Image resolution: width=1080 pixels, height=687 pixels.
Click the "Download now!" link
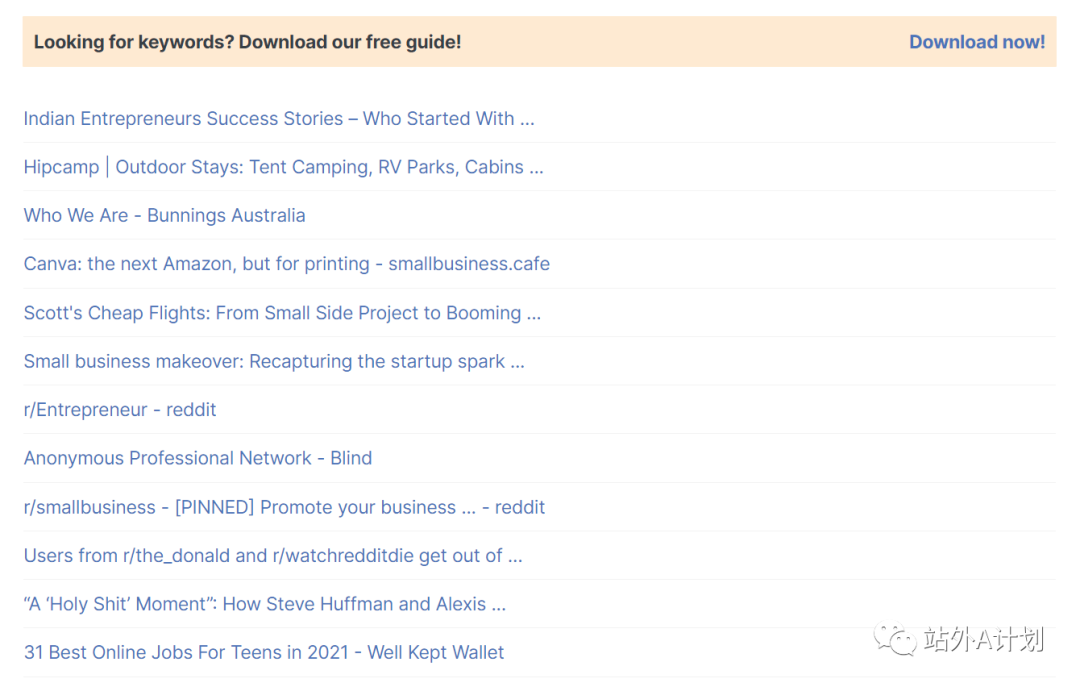[x=976, y=42]
